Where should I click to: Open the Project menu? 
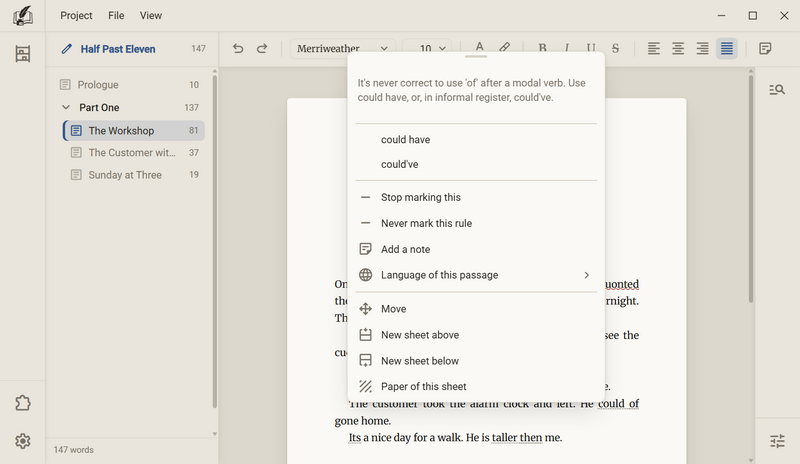(x=76, y=15)
